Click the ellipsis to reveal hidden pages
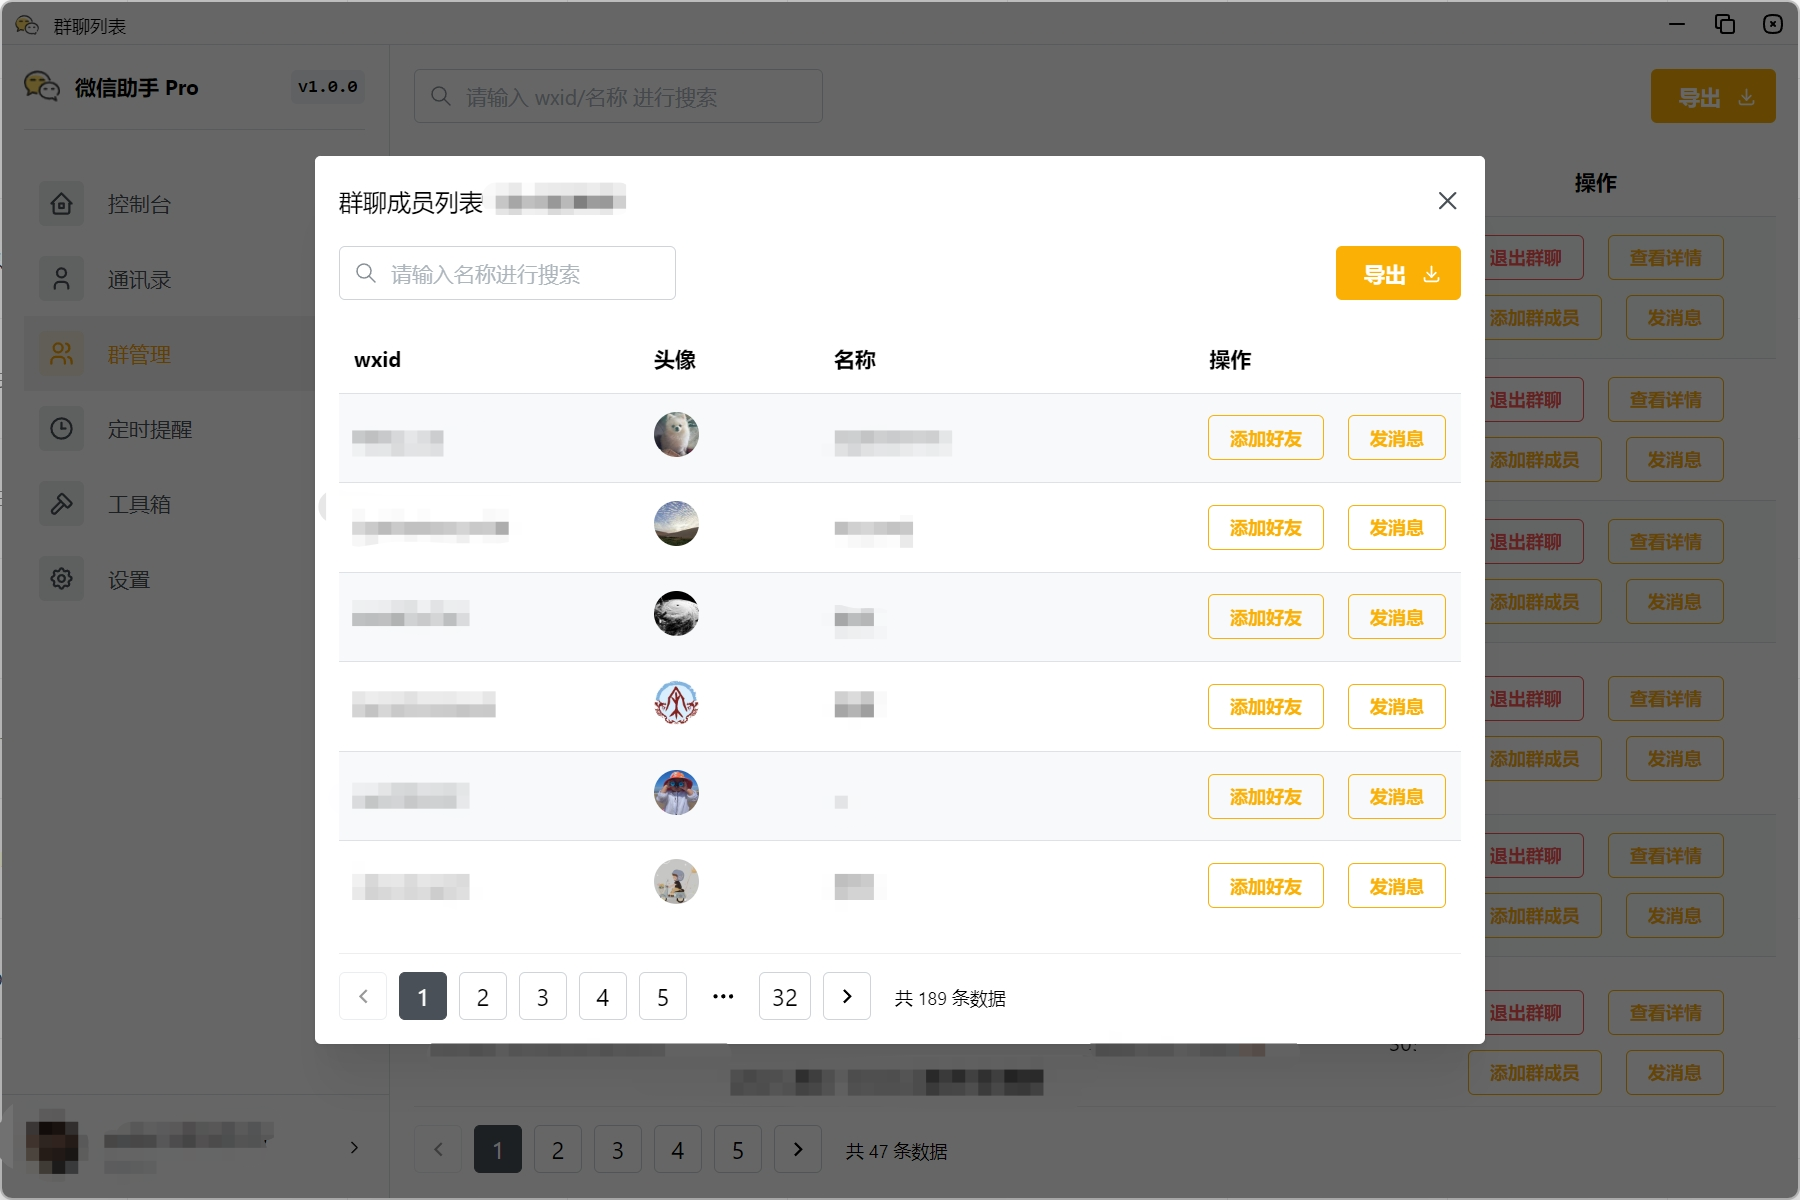The width and height of the screenshot is (1800, 1200). tap(723, 996)
